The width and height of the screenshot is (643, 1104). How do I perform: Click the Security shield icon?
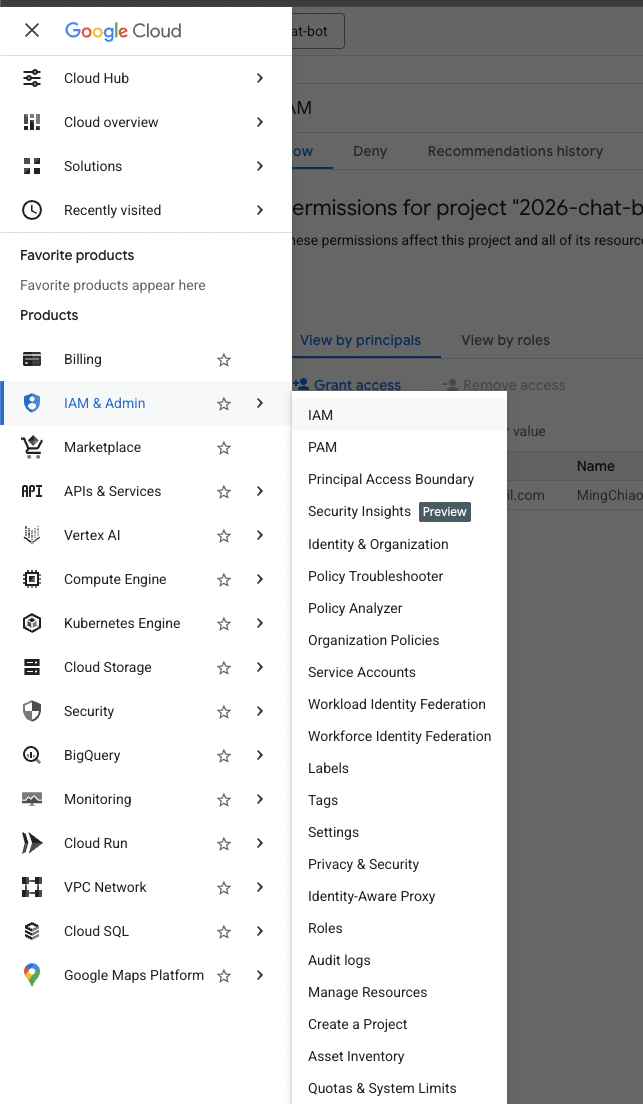pyautogui.click(x=32, y=711)
